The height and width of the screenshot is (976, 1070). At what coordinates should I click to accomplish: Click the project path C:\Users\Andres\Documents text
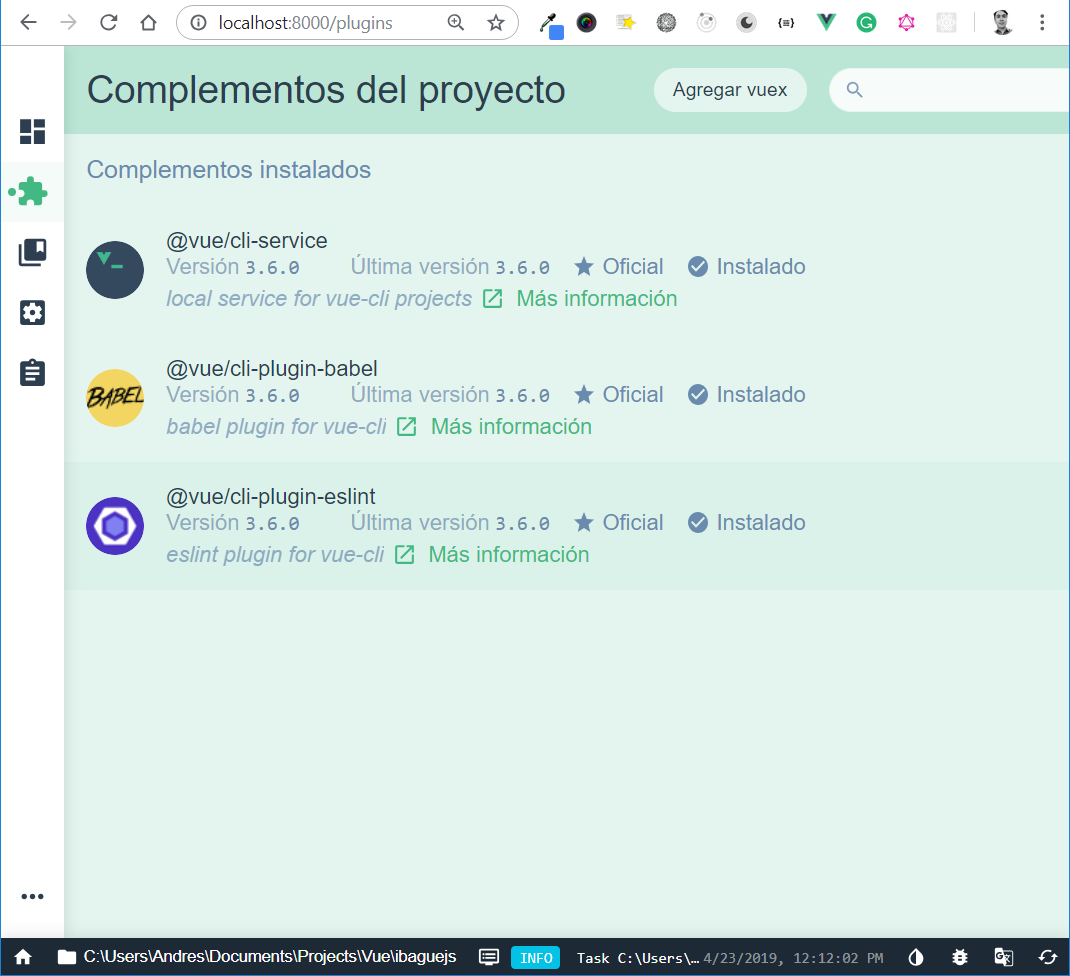pos(270,957)
